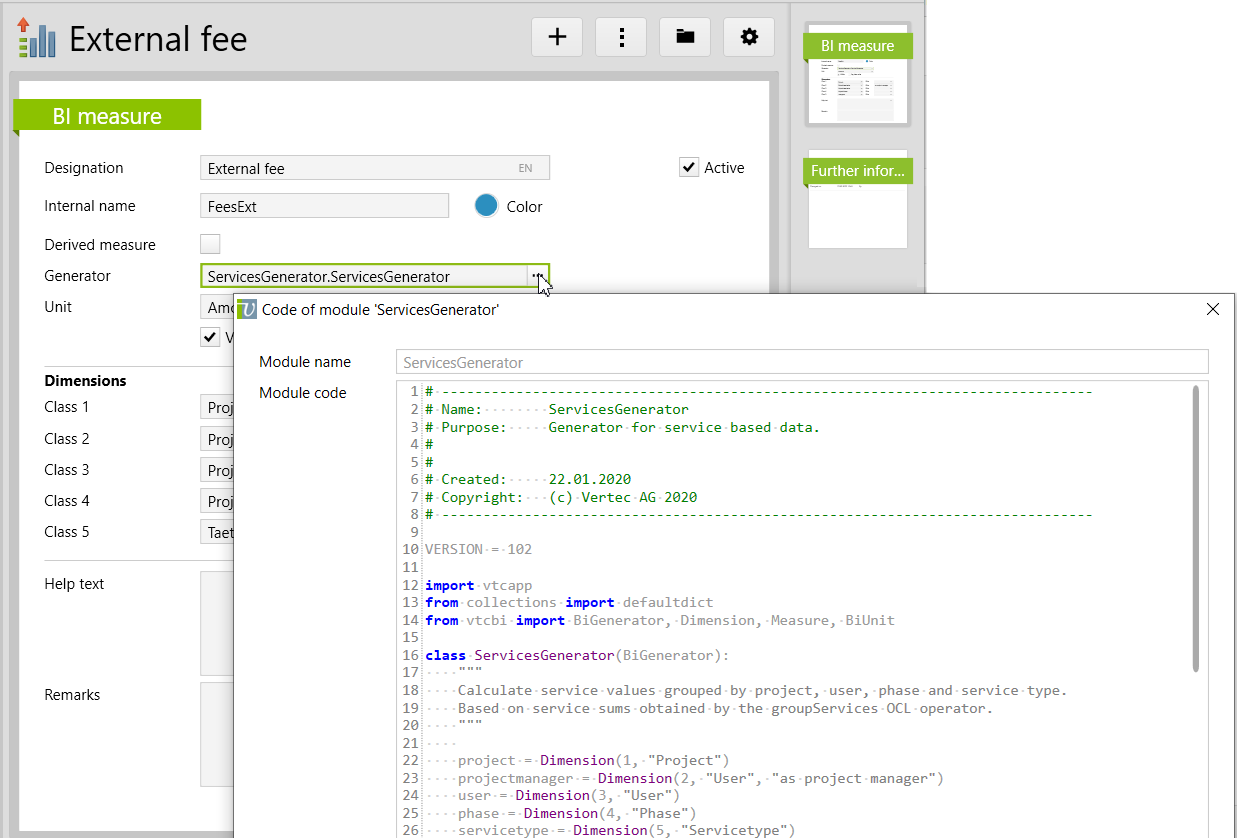Open the three-dot actions menu button
The height and width of the screenshot is (838, 1237).
pyautogui.click(x=621, y=37)
